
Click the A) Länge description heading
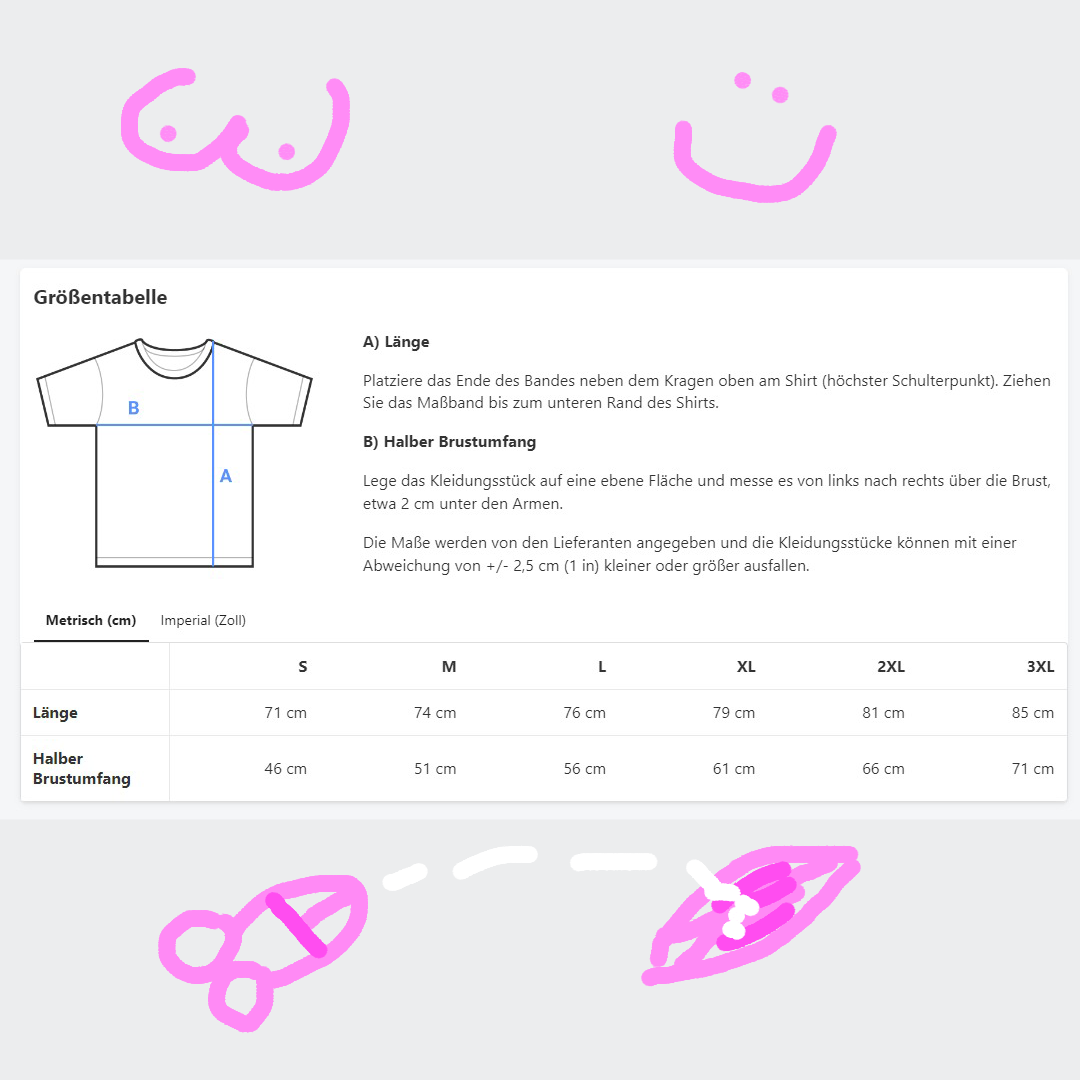tap(396, 342)
